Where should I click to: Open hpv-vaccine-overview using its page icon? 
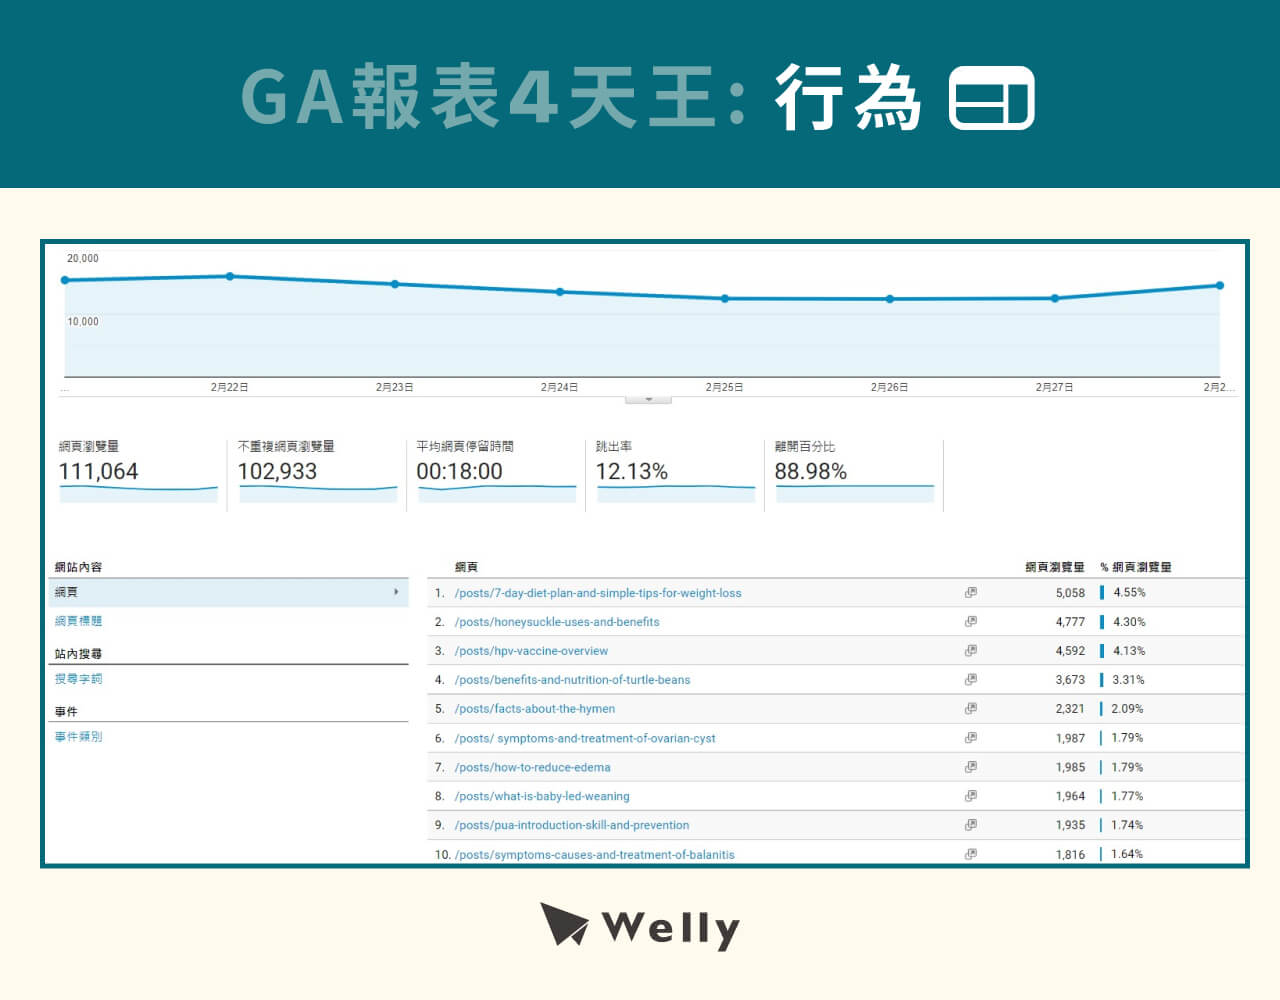(x=970, y=651)
